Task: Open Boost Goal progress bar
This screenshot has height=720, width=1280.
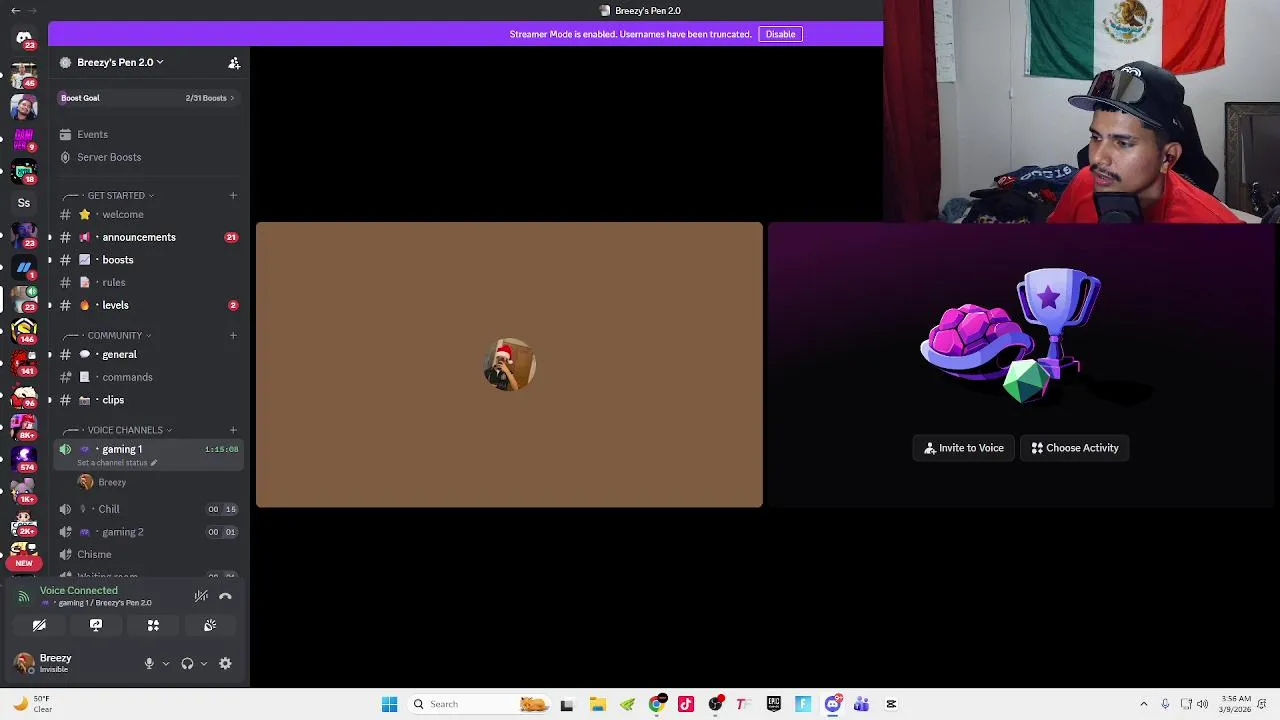Action: pos(147,98)
